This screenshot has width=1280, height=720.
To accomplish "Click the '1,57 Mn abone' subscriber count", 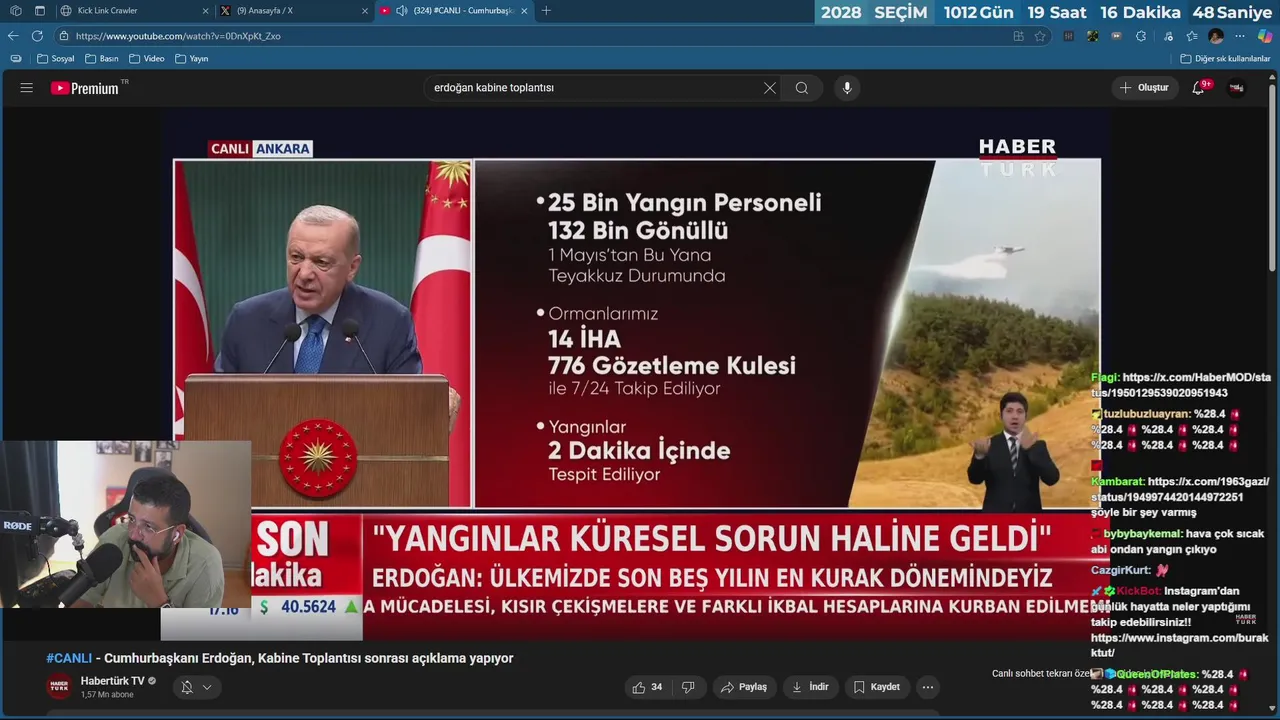I will tap(107, 695).
